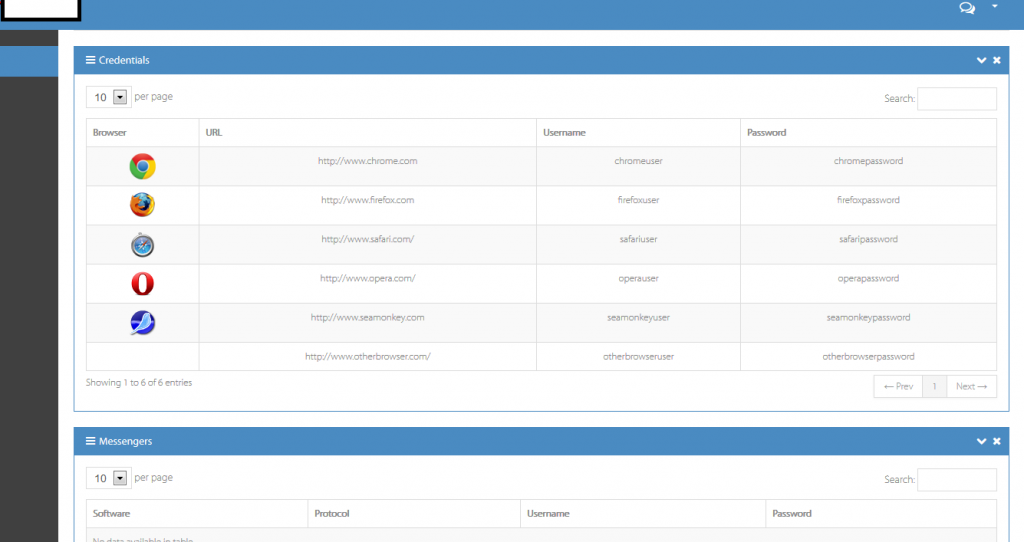Open the chat bubbles icon in top bar
This screenshot has height=542, width=1024.
tap(967, 8)
